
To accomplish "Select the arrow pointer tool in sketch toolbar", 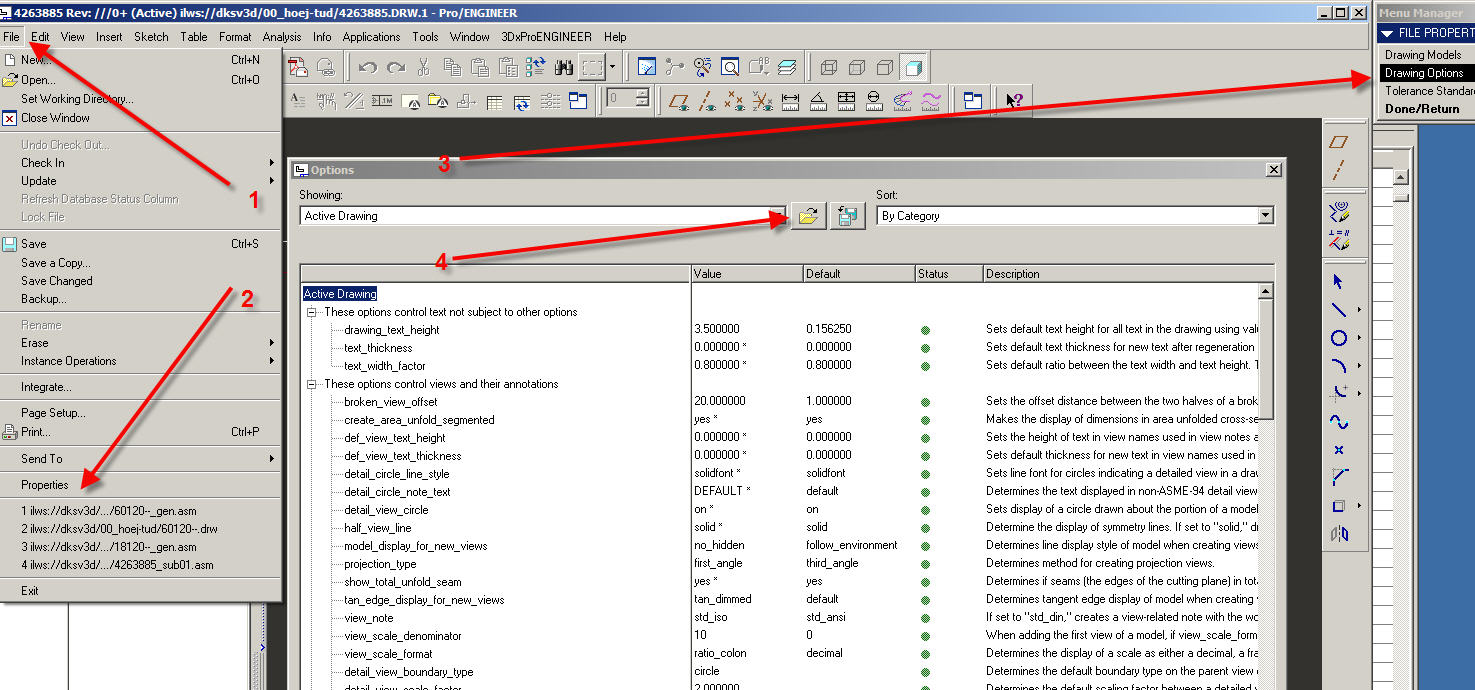I will 1339,282.
